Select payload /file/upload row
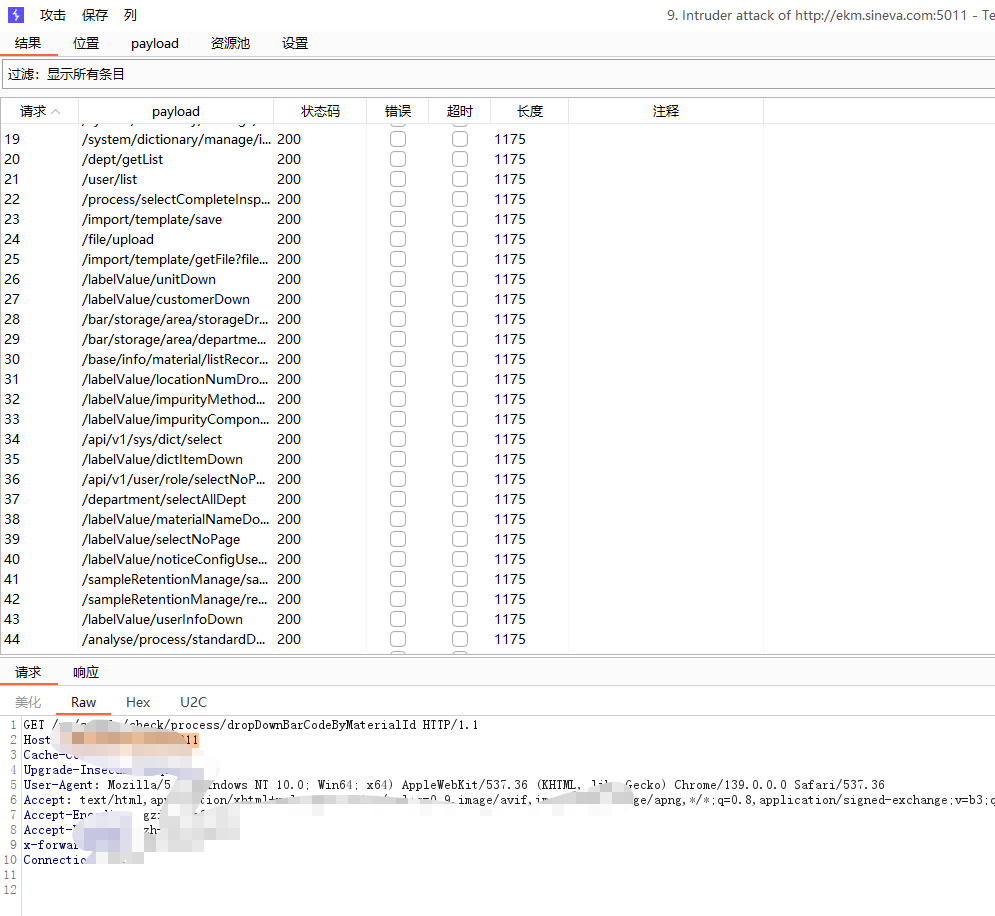 point(117,239)
